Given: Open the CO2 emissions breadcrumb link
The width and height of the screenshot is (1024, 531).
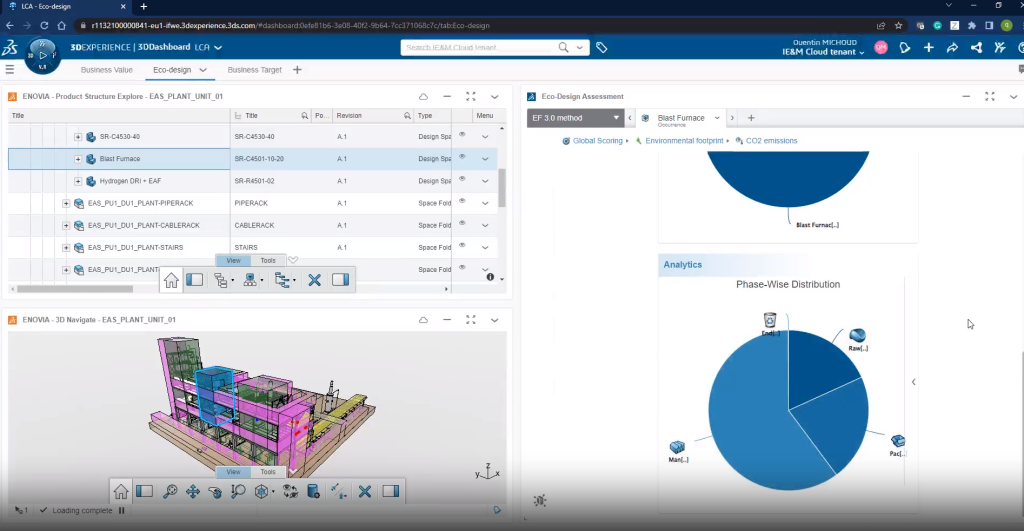Looking at the screenshot, I should click(x=771, y=140).
